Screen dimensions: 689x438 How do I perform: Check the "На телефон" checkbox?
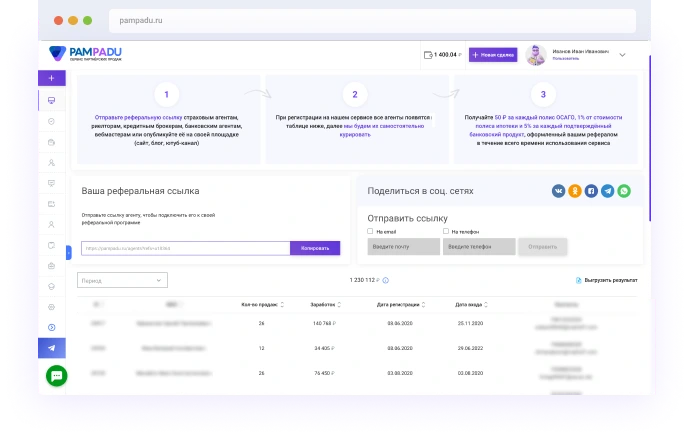[x=445, y=231]
